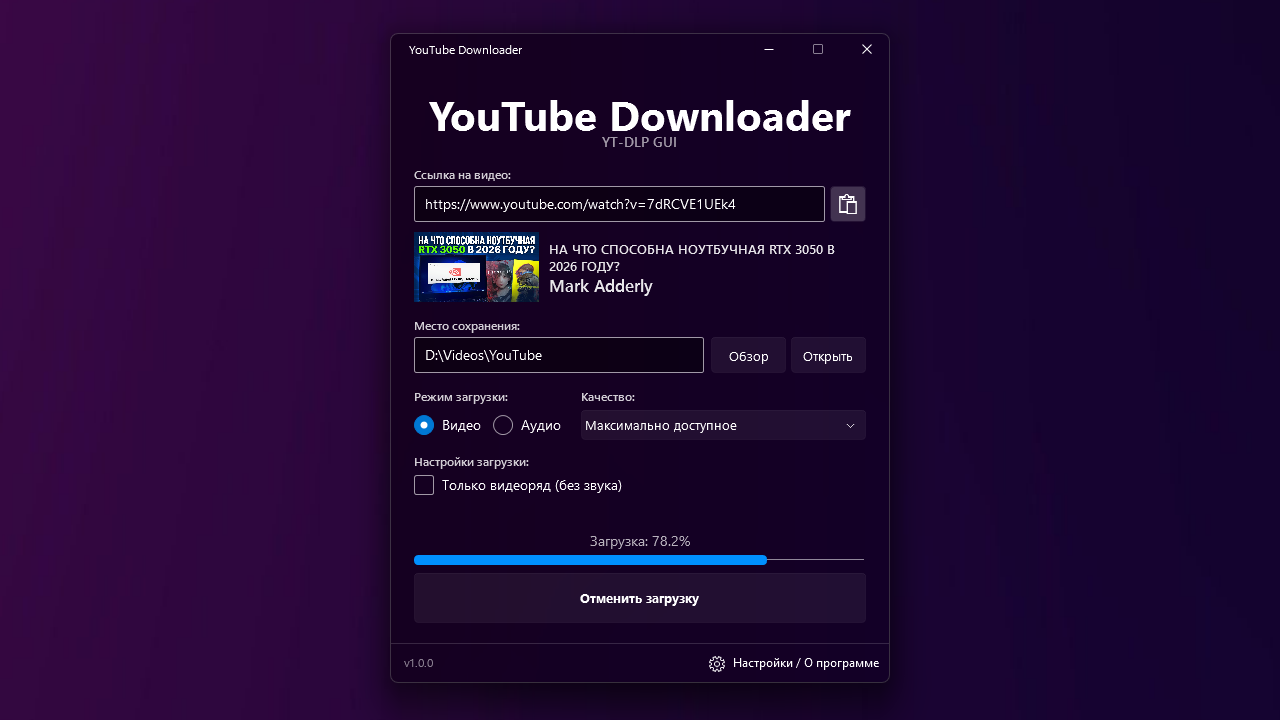Click the blue download progress bar

pos(590,560)
